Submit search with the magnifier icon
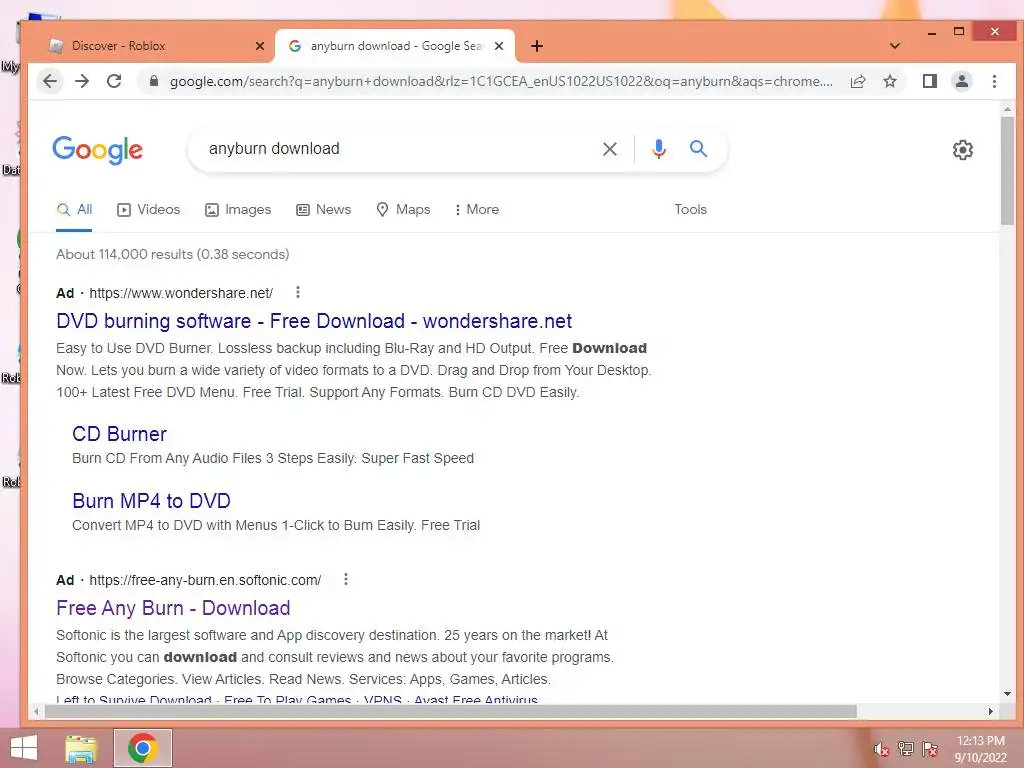Screen dimensions: 1024x768 click(698, 149)
